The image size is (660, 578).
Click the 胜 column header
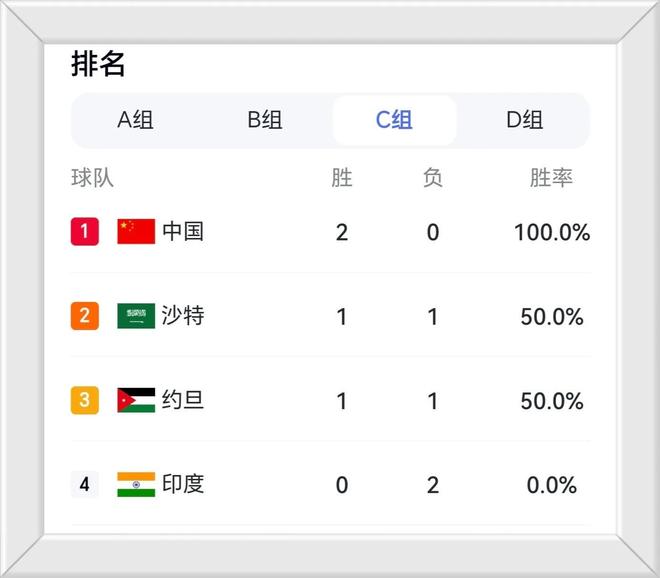point(342,178)
